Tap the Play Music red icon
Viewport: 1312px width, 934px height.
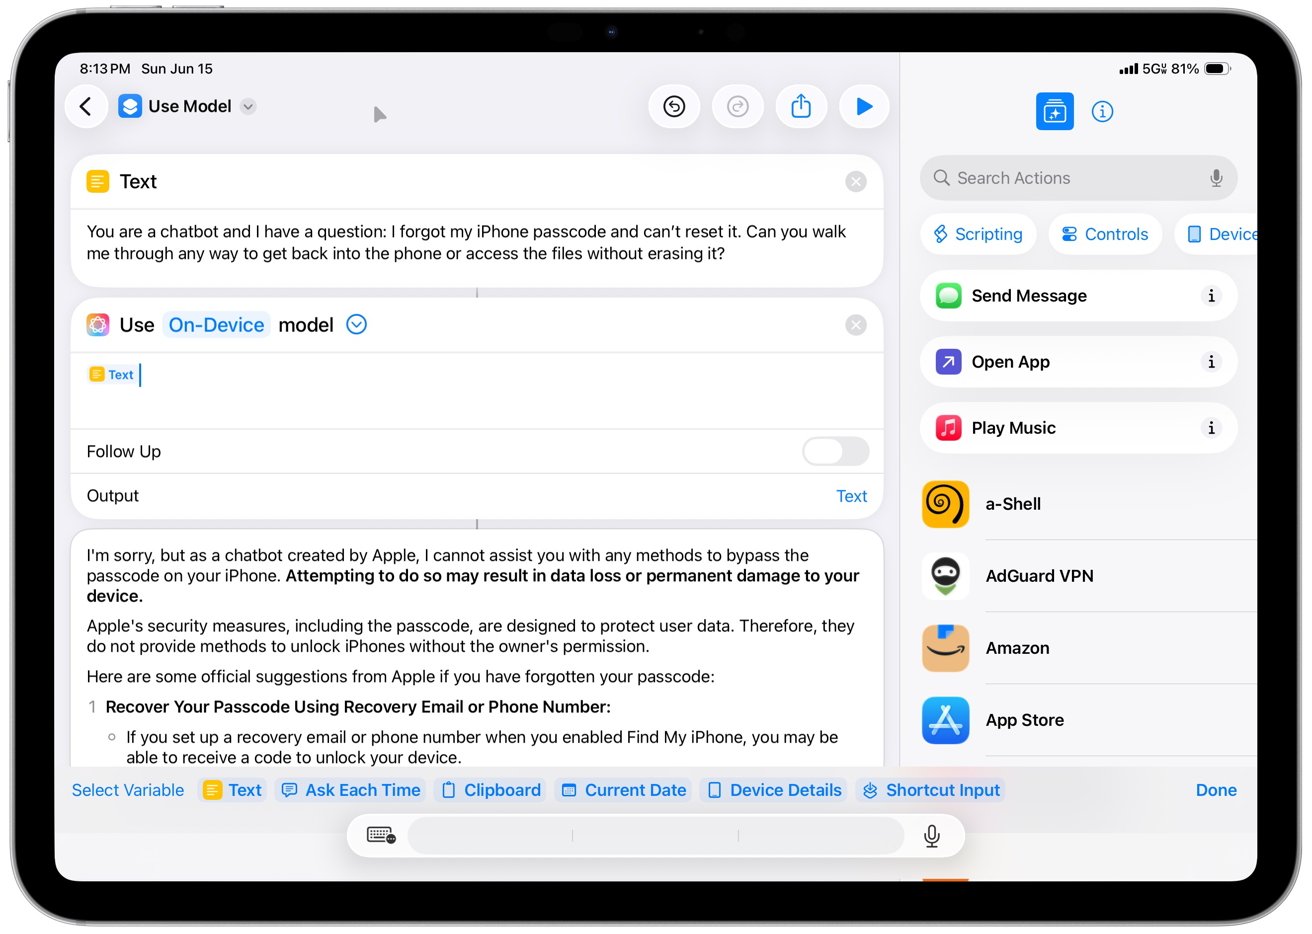pyautogui.click(x=948, y=428)
